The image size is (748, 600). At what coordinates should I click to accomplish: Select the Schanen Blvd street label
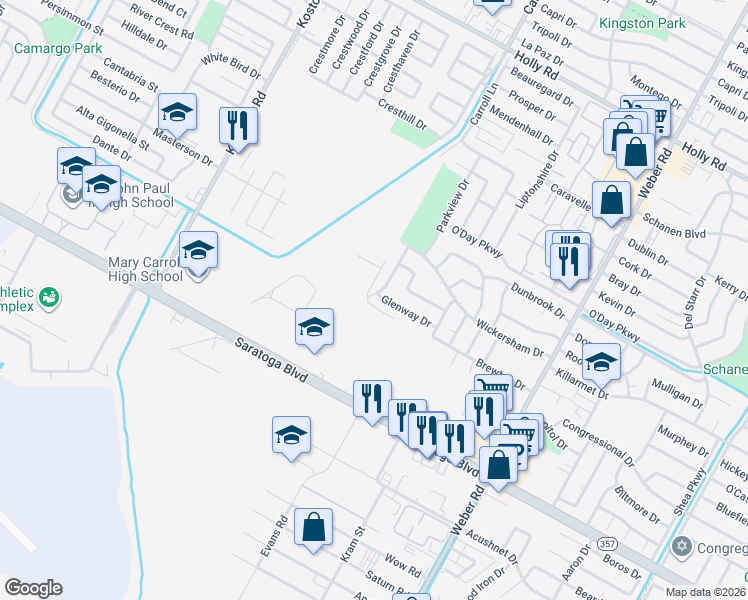674,226
